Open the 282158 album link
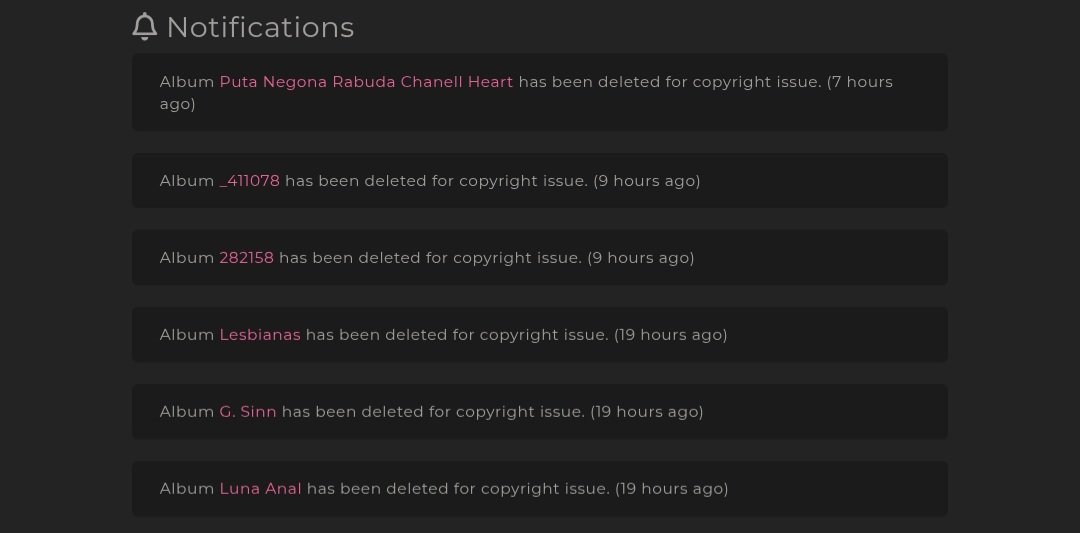This screenshot has width=1080, height=533. [x=246, y=258]
